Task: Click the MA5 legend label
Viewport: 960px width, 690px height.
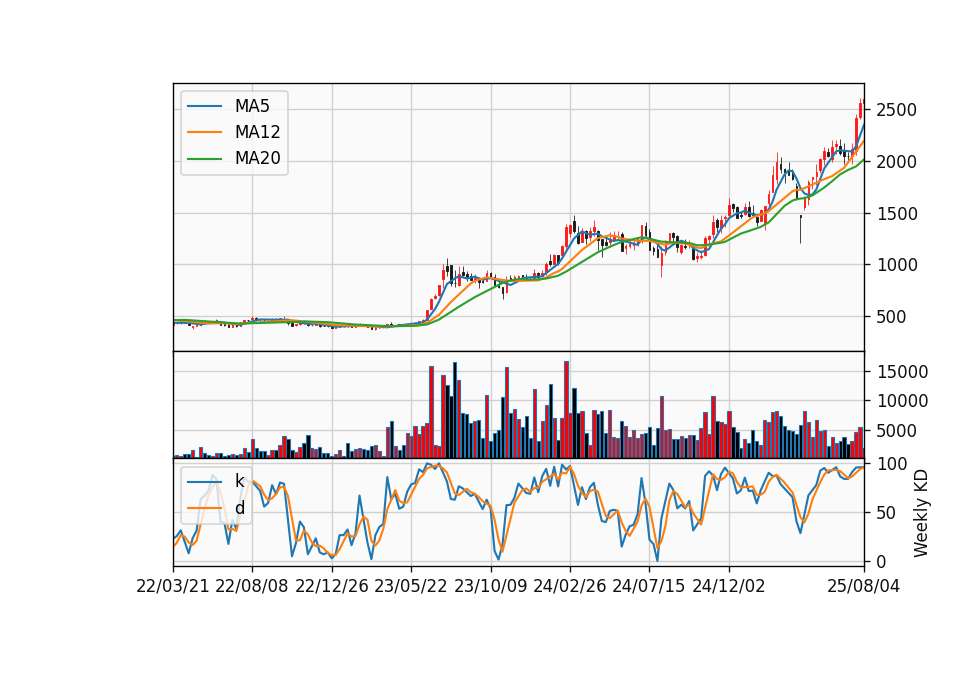Action: (x=252, y=106)
